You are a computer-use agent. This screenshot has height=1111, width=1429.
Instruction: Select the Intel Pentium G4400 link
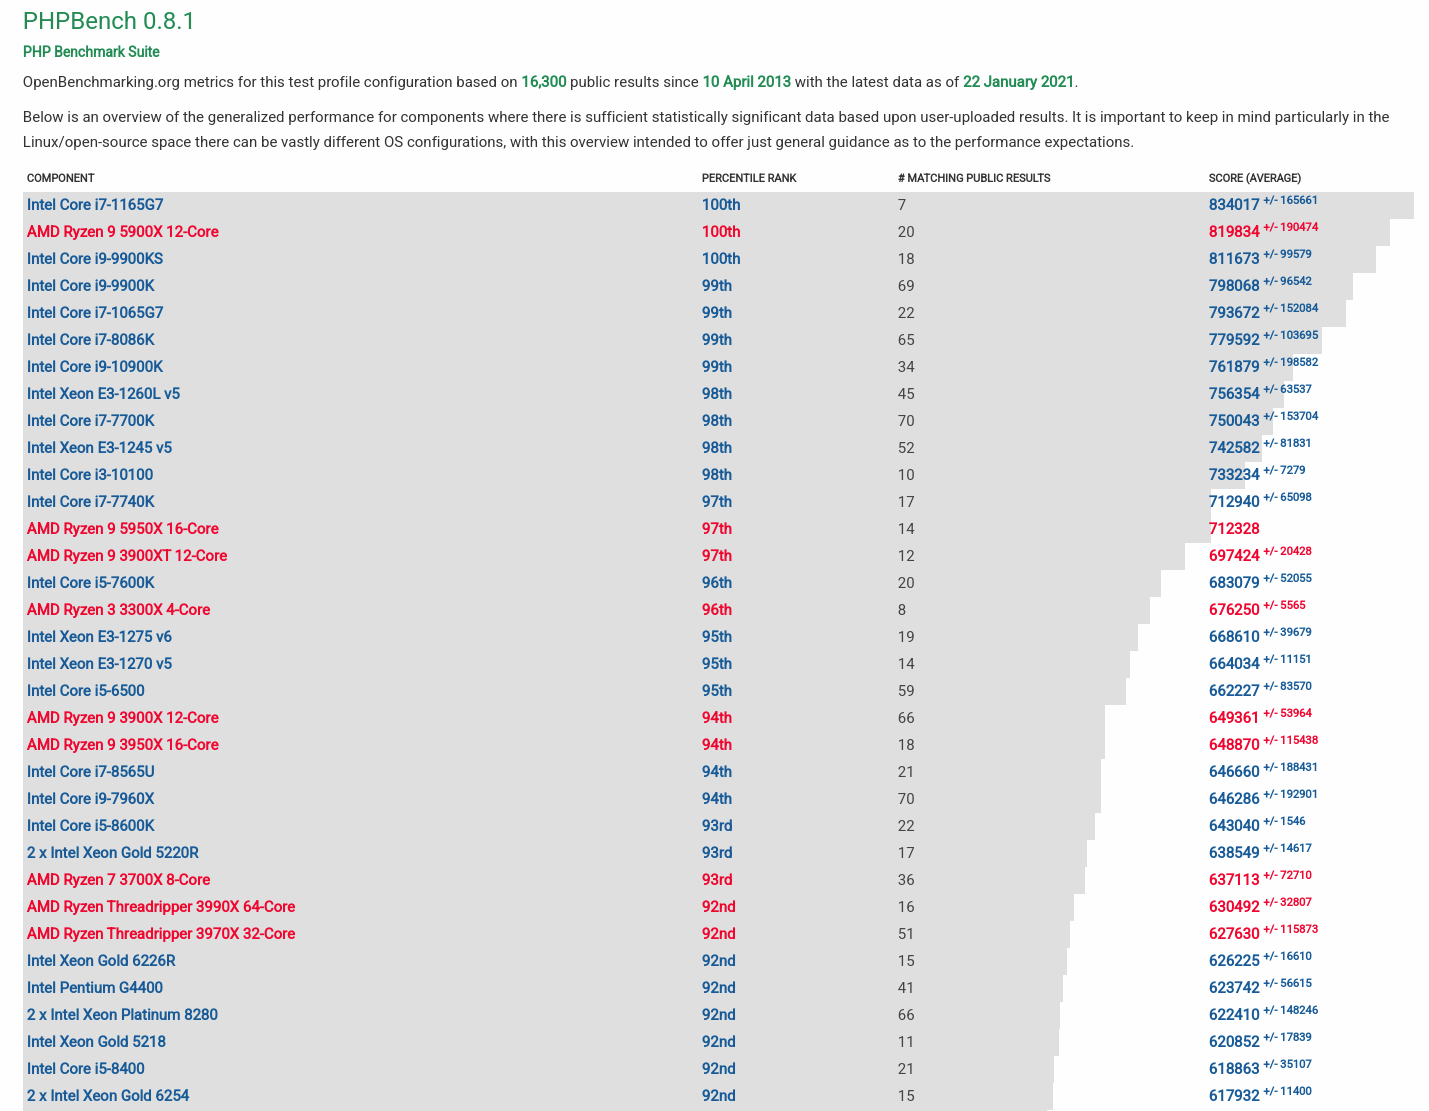(95, 988)
